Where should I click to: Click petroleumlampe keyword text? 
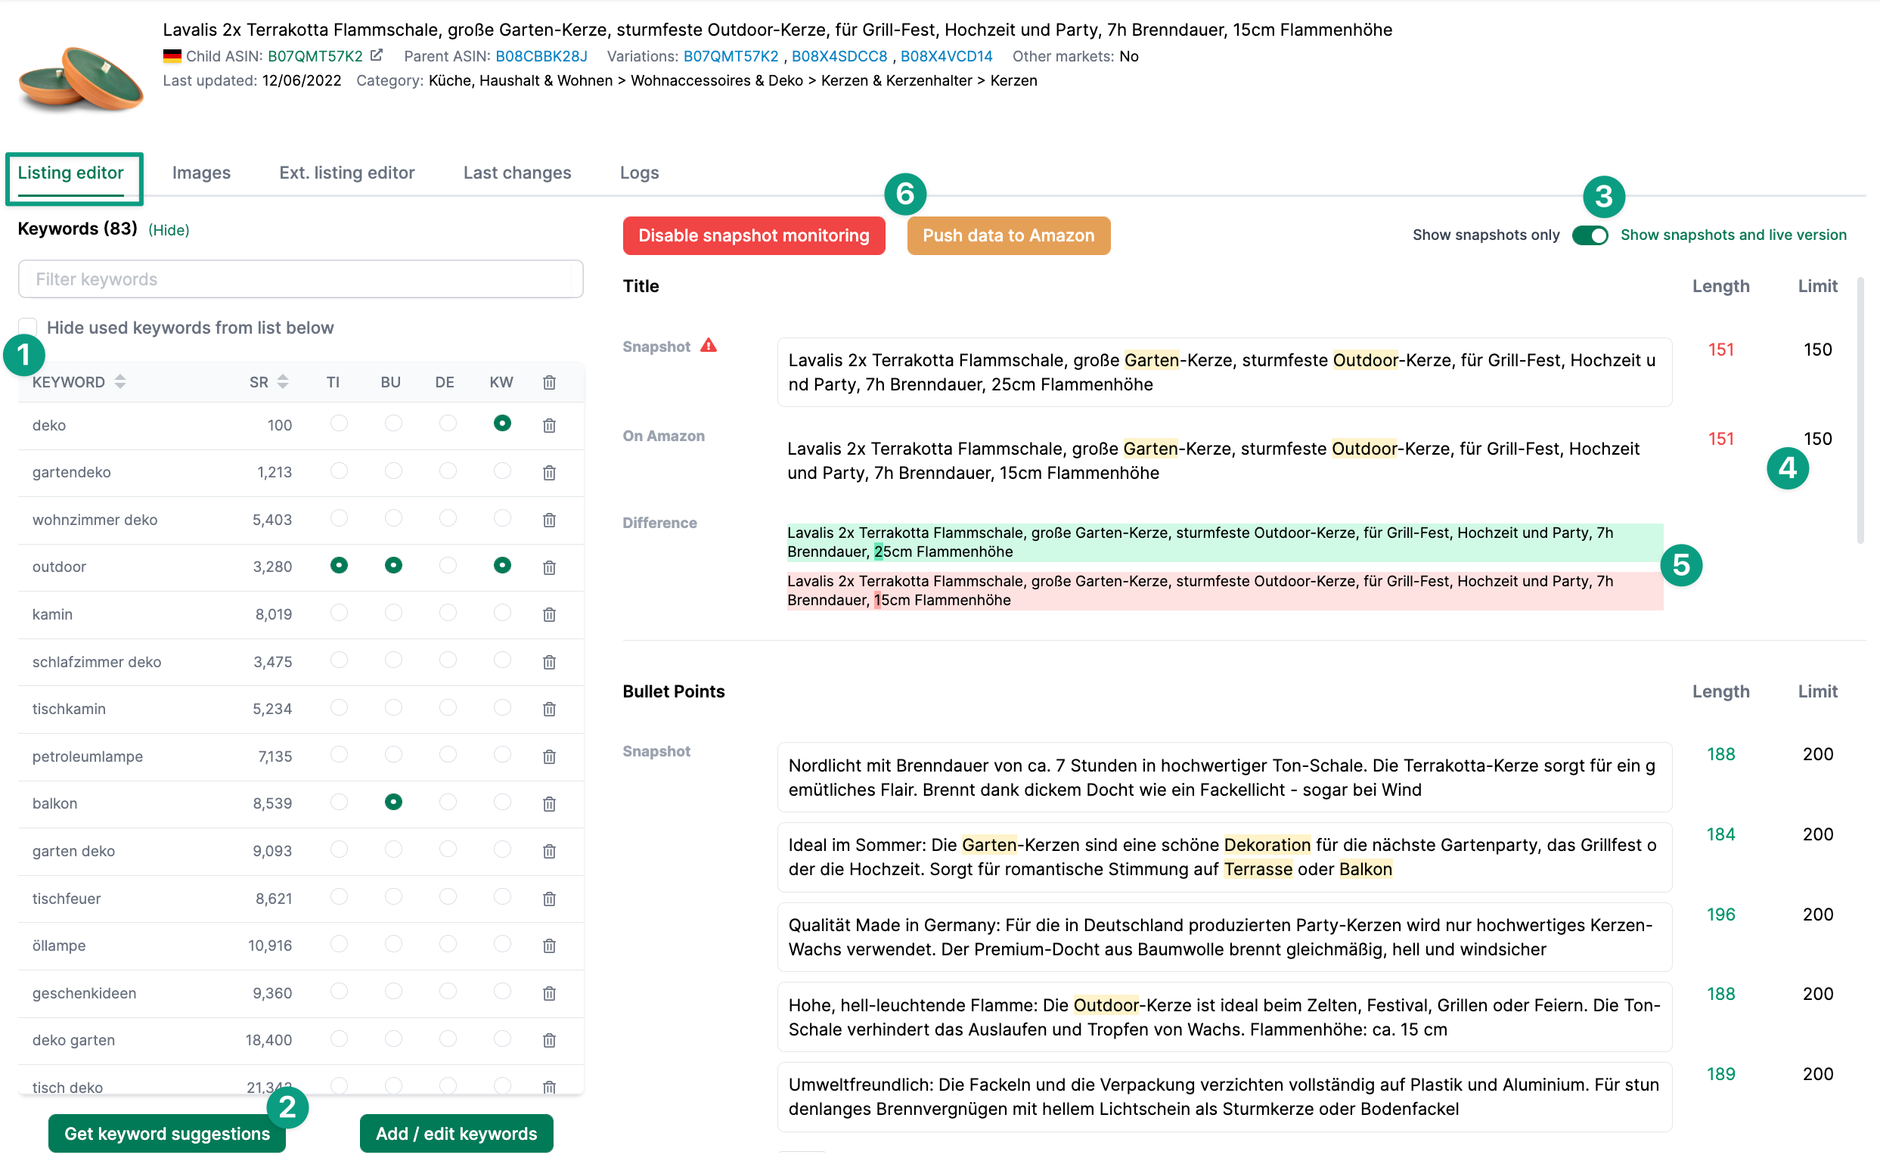pos(87,757)
